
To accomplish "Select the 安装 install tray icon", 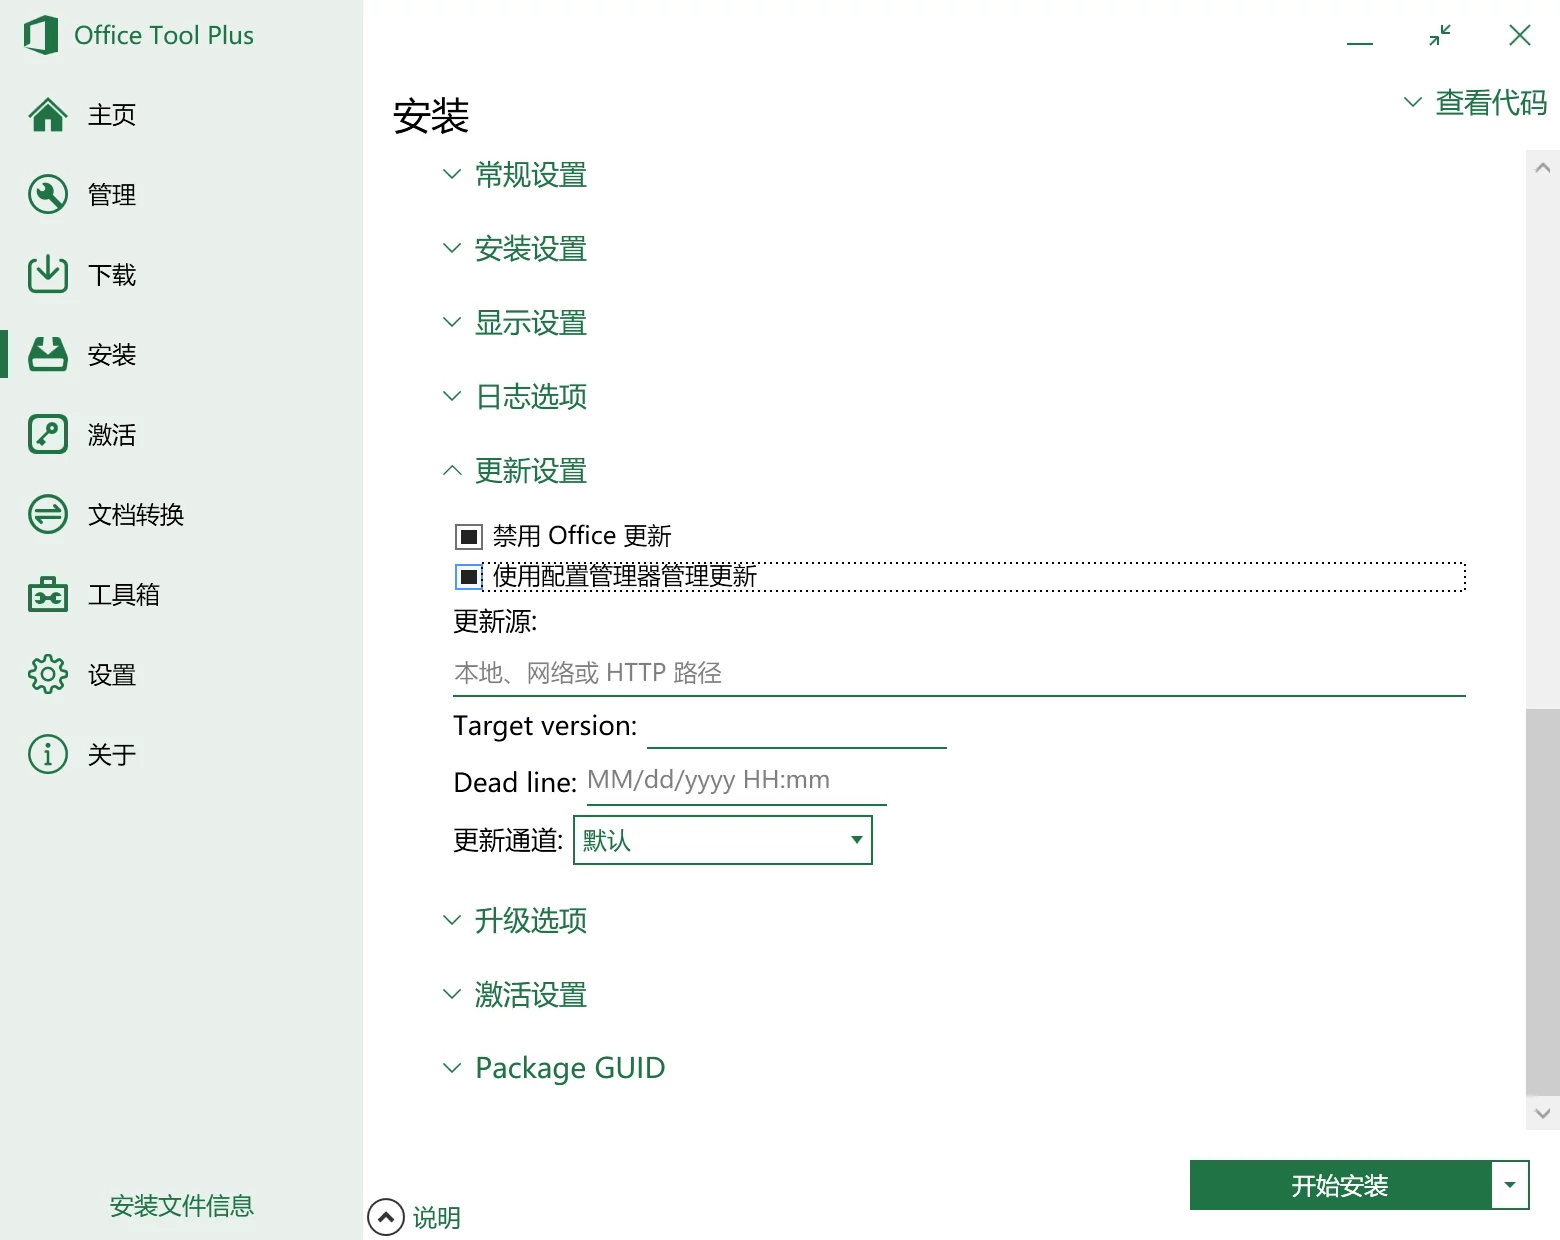I will (x=48, y=355).
